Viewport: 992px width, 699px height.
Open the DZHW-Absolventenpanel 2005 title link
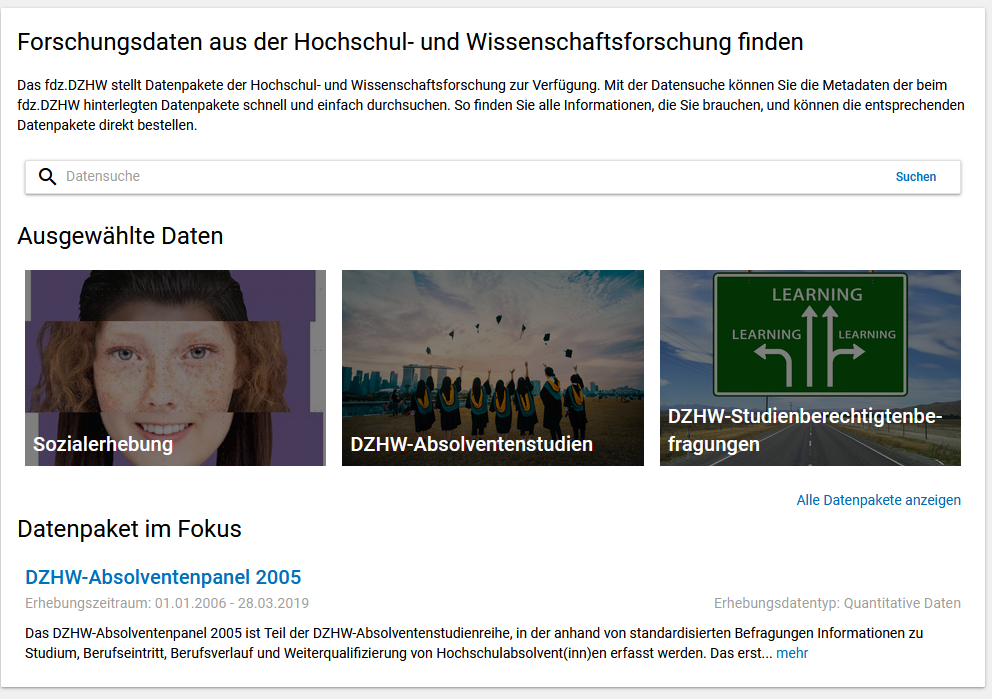pyautogui.click(x=163, y=577)
